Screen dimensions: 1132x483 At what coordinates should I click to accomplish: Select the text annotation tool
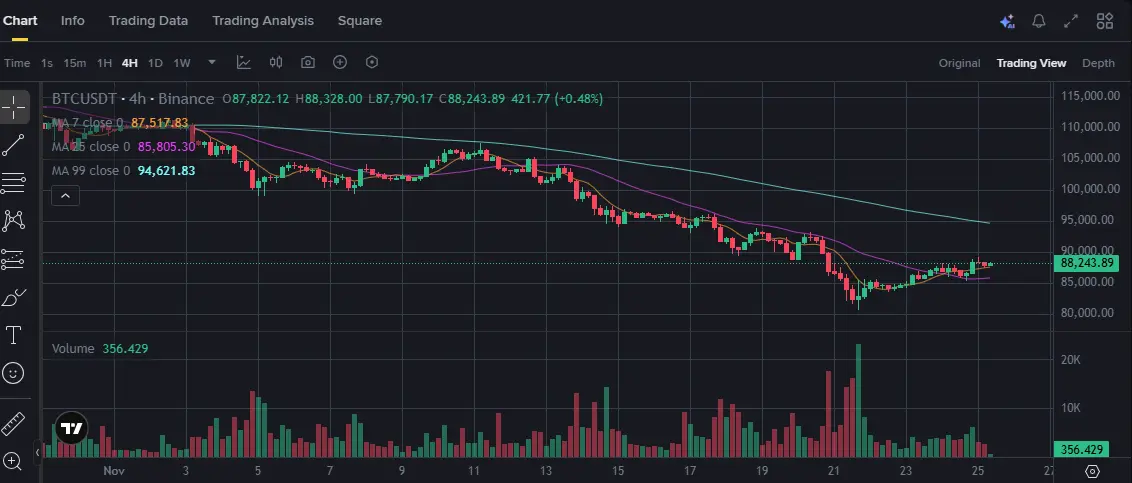point(13,334)
